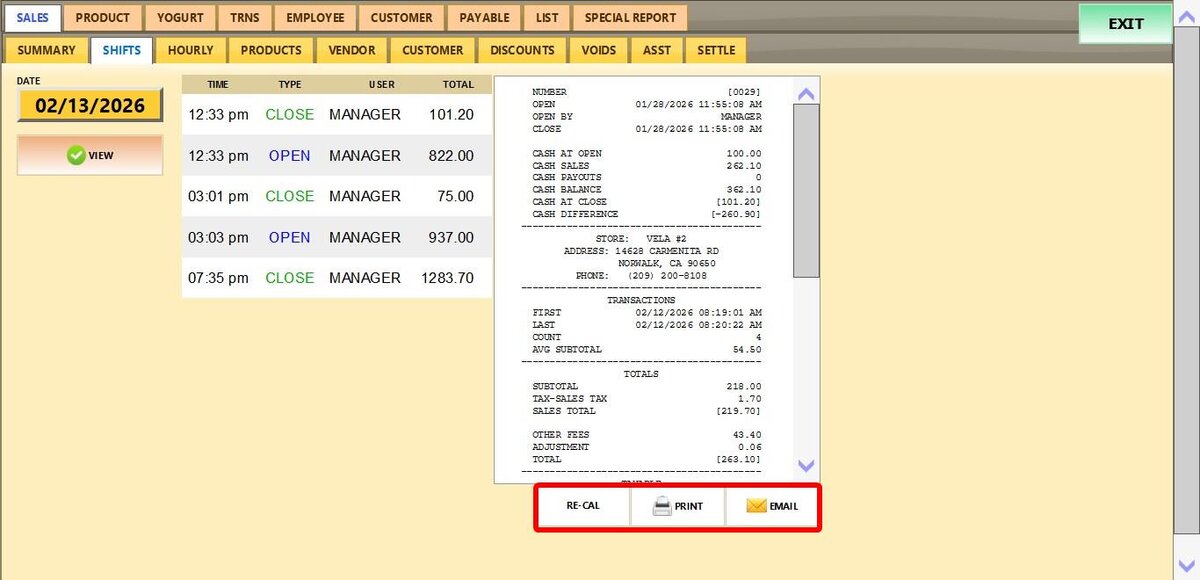This screenshot has width=1200, height=580.
Task: Switch to the ASST sub-tab
Action: 657,50
